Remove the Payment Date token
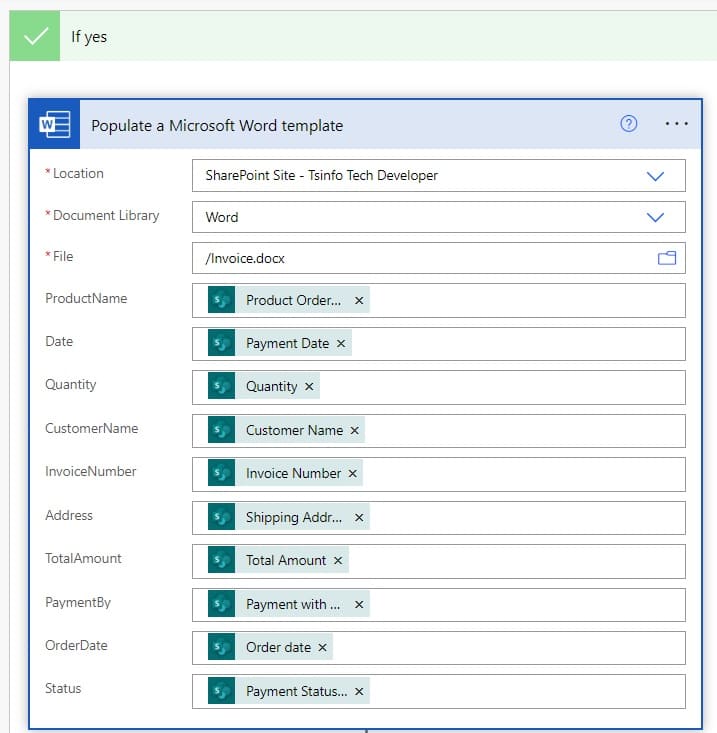 point(341,344)
